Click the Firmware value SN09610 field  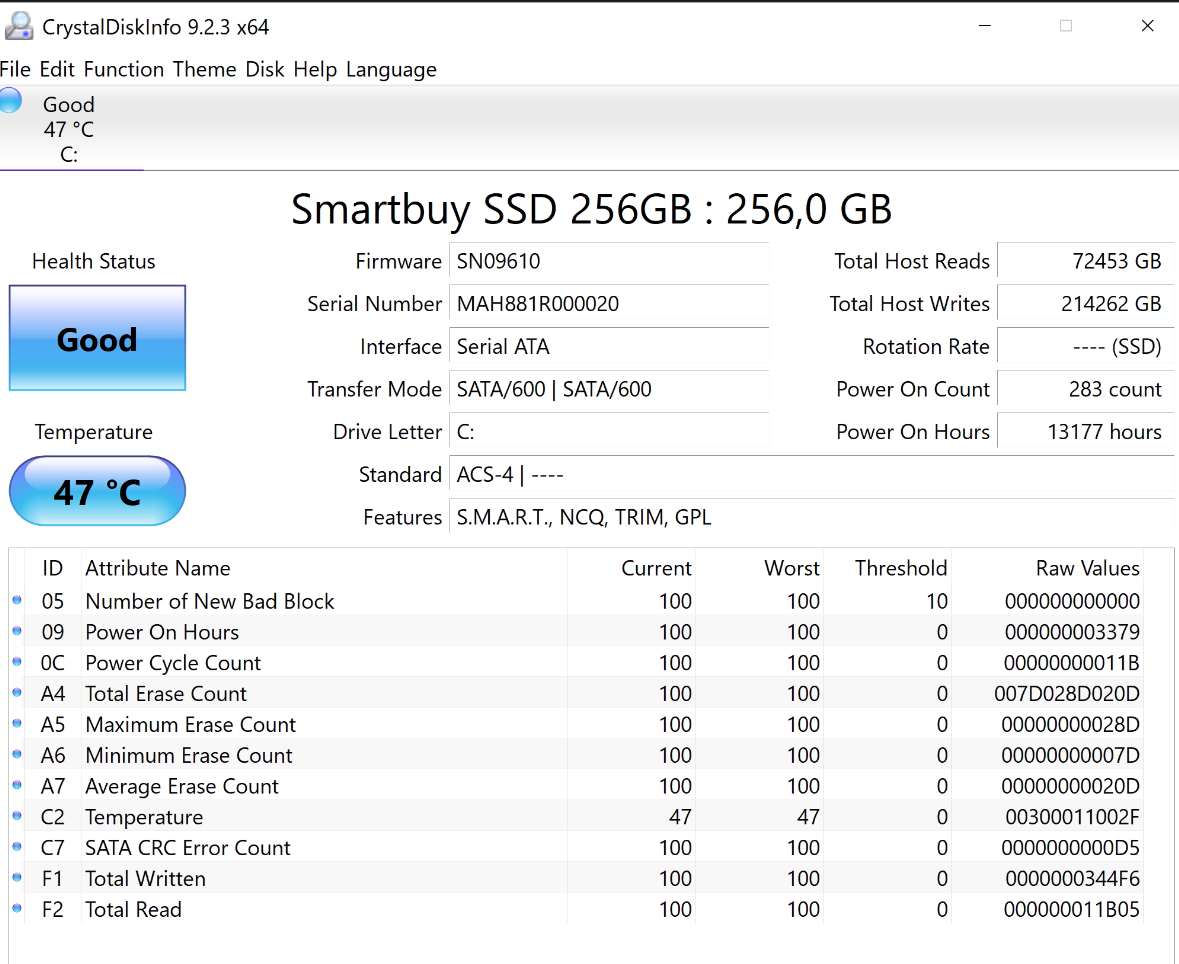pos(608,261)
